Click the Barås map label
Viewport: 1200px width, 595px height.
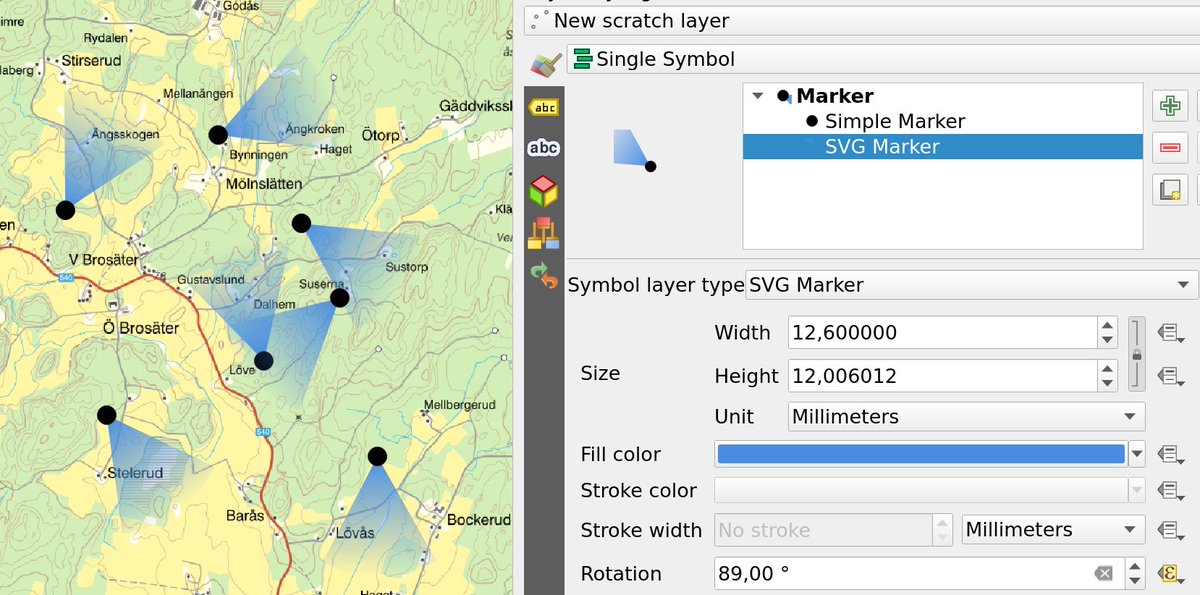246,516
